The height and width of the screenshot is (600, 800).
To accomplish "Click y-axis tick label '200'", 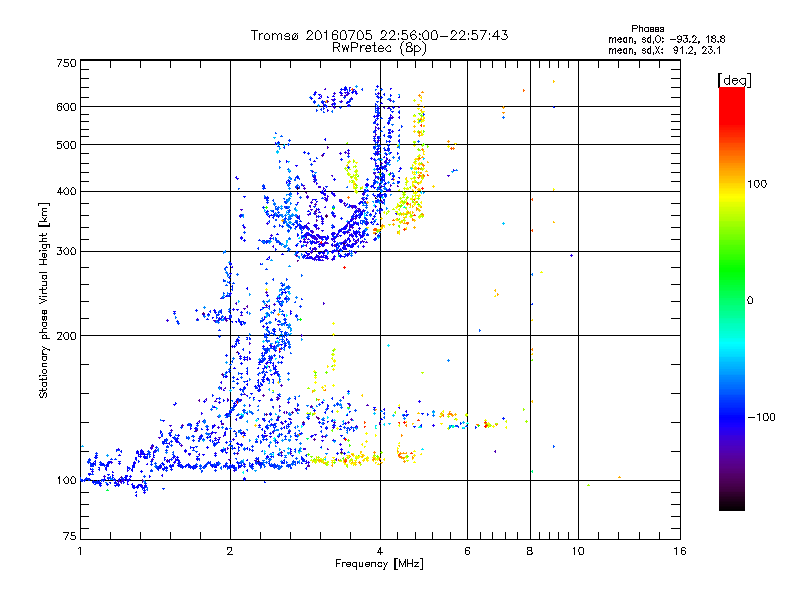I will tap(66, 336).
